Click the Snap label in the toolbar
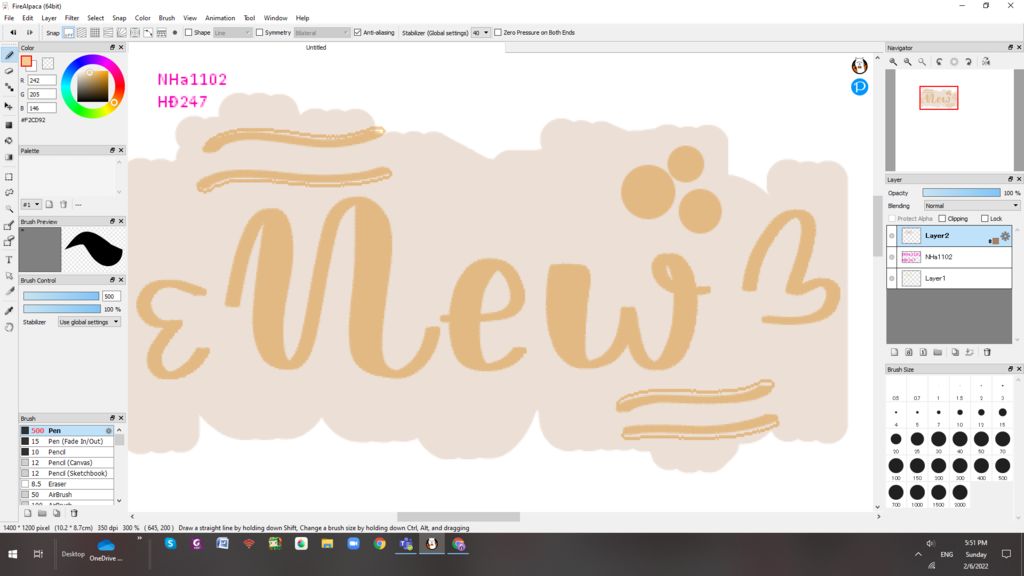This screenshot has height=576, width=1024. 53,33
